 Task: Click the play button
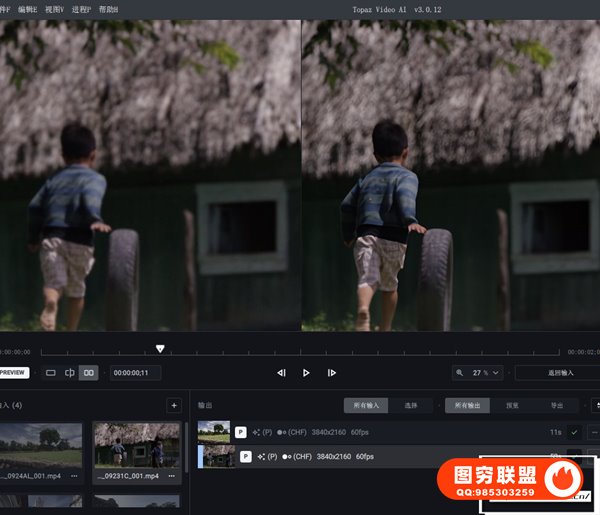pos(306,373)
